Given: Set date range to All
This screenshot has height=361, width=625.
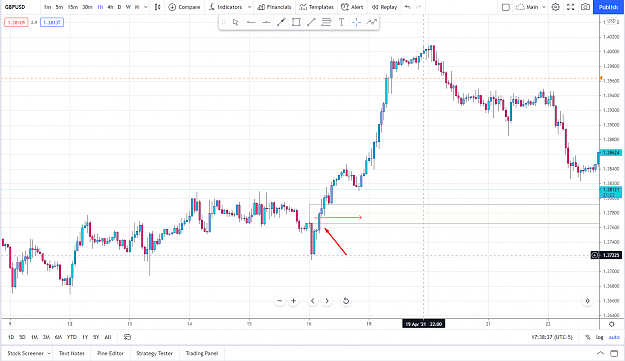Looking at the screenshot, I should (x=108, y=337).
